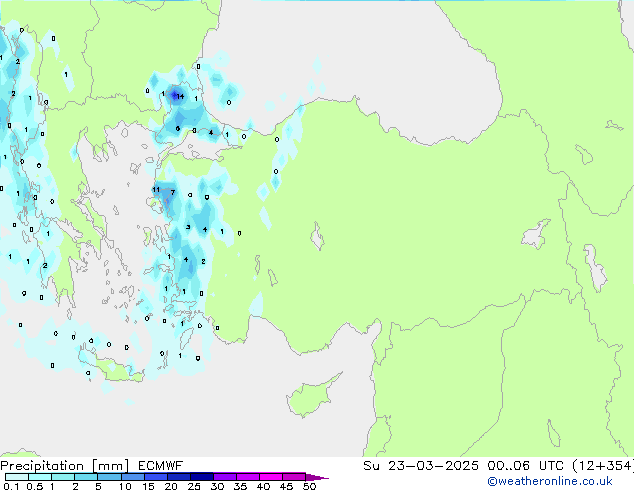Click the 'ECMWF' model label

161,466
